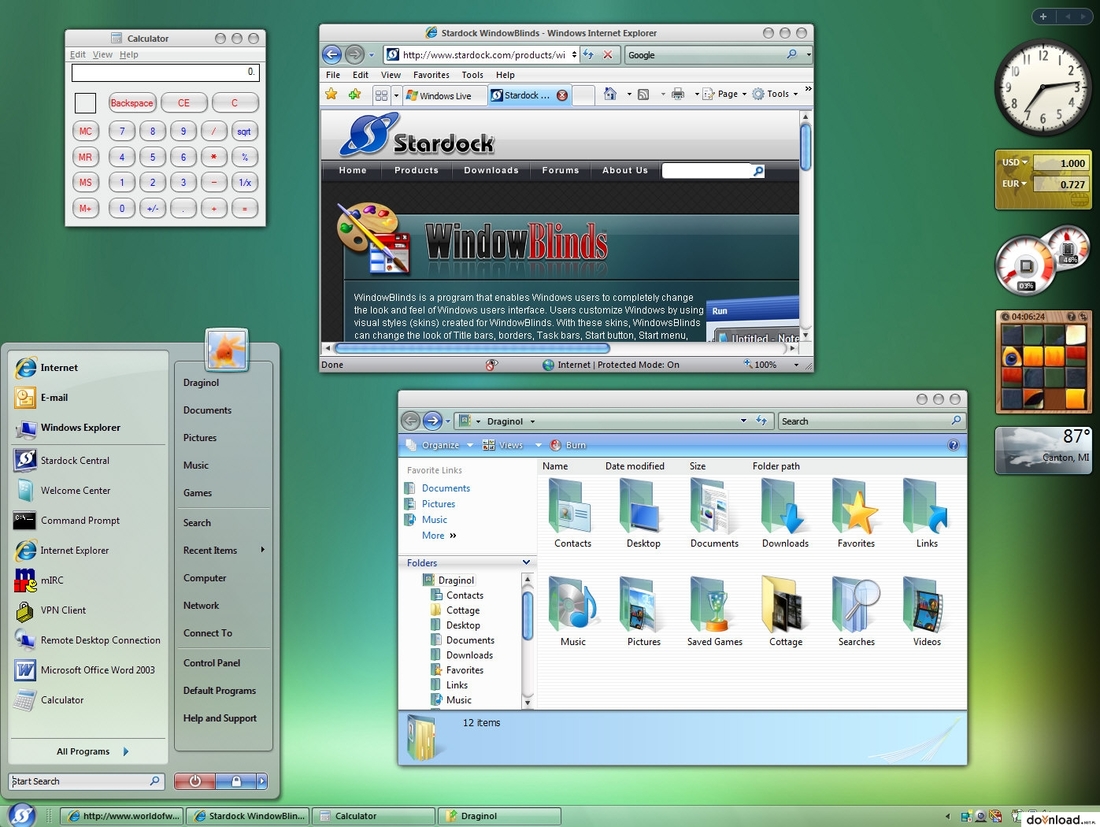Viewport: 1100px width, 827px height.
Task: Open the Saved Games folder icon
Action: pos(713,604)
